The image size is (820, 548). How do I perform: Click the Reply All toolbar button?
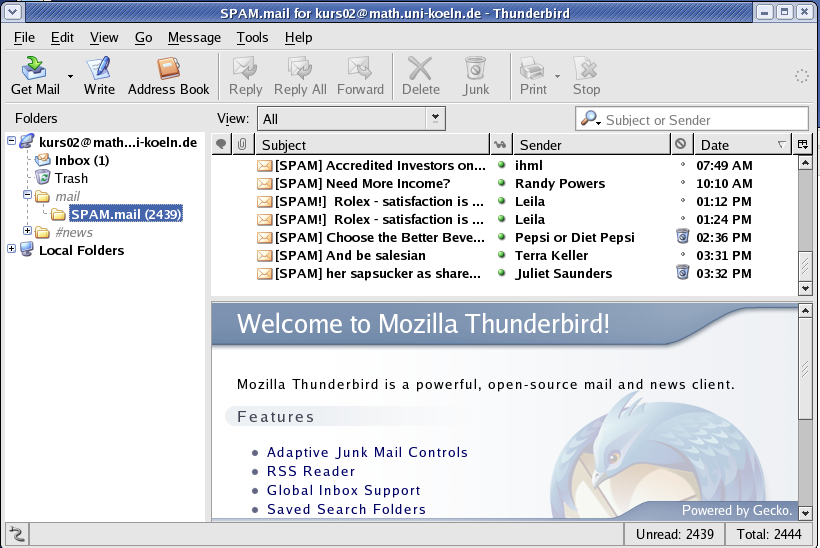(x=300, y=75)
